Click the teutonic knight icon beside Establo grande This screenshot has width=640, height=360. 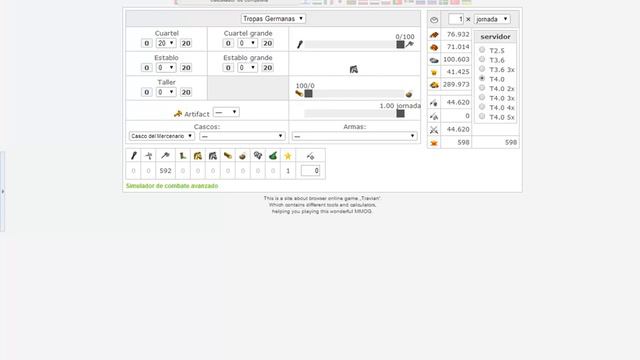[x=354, y=69]
